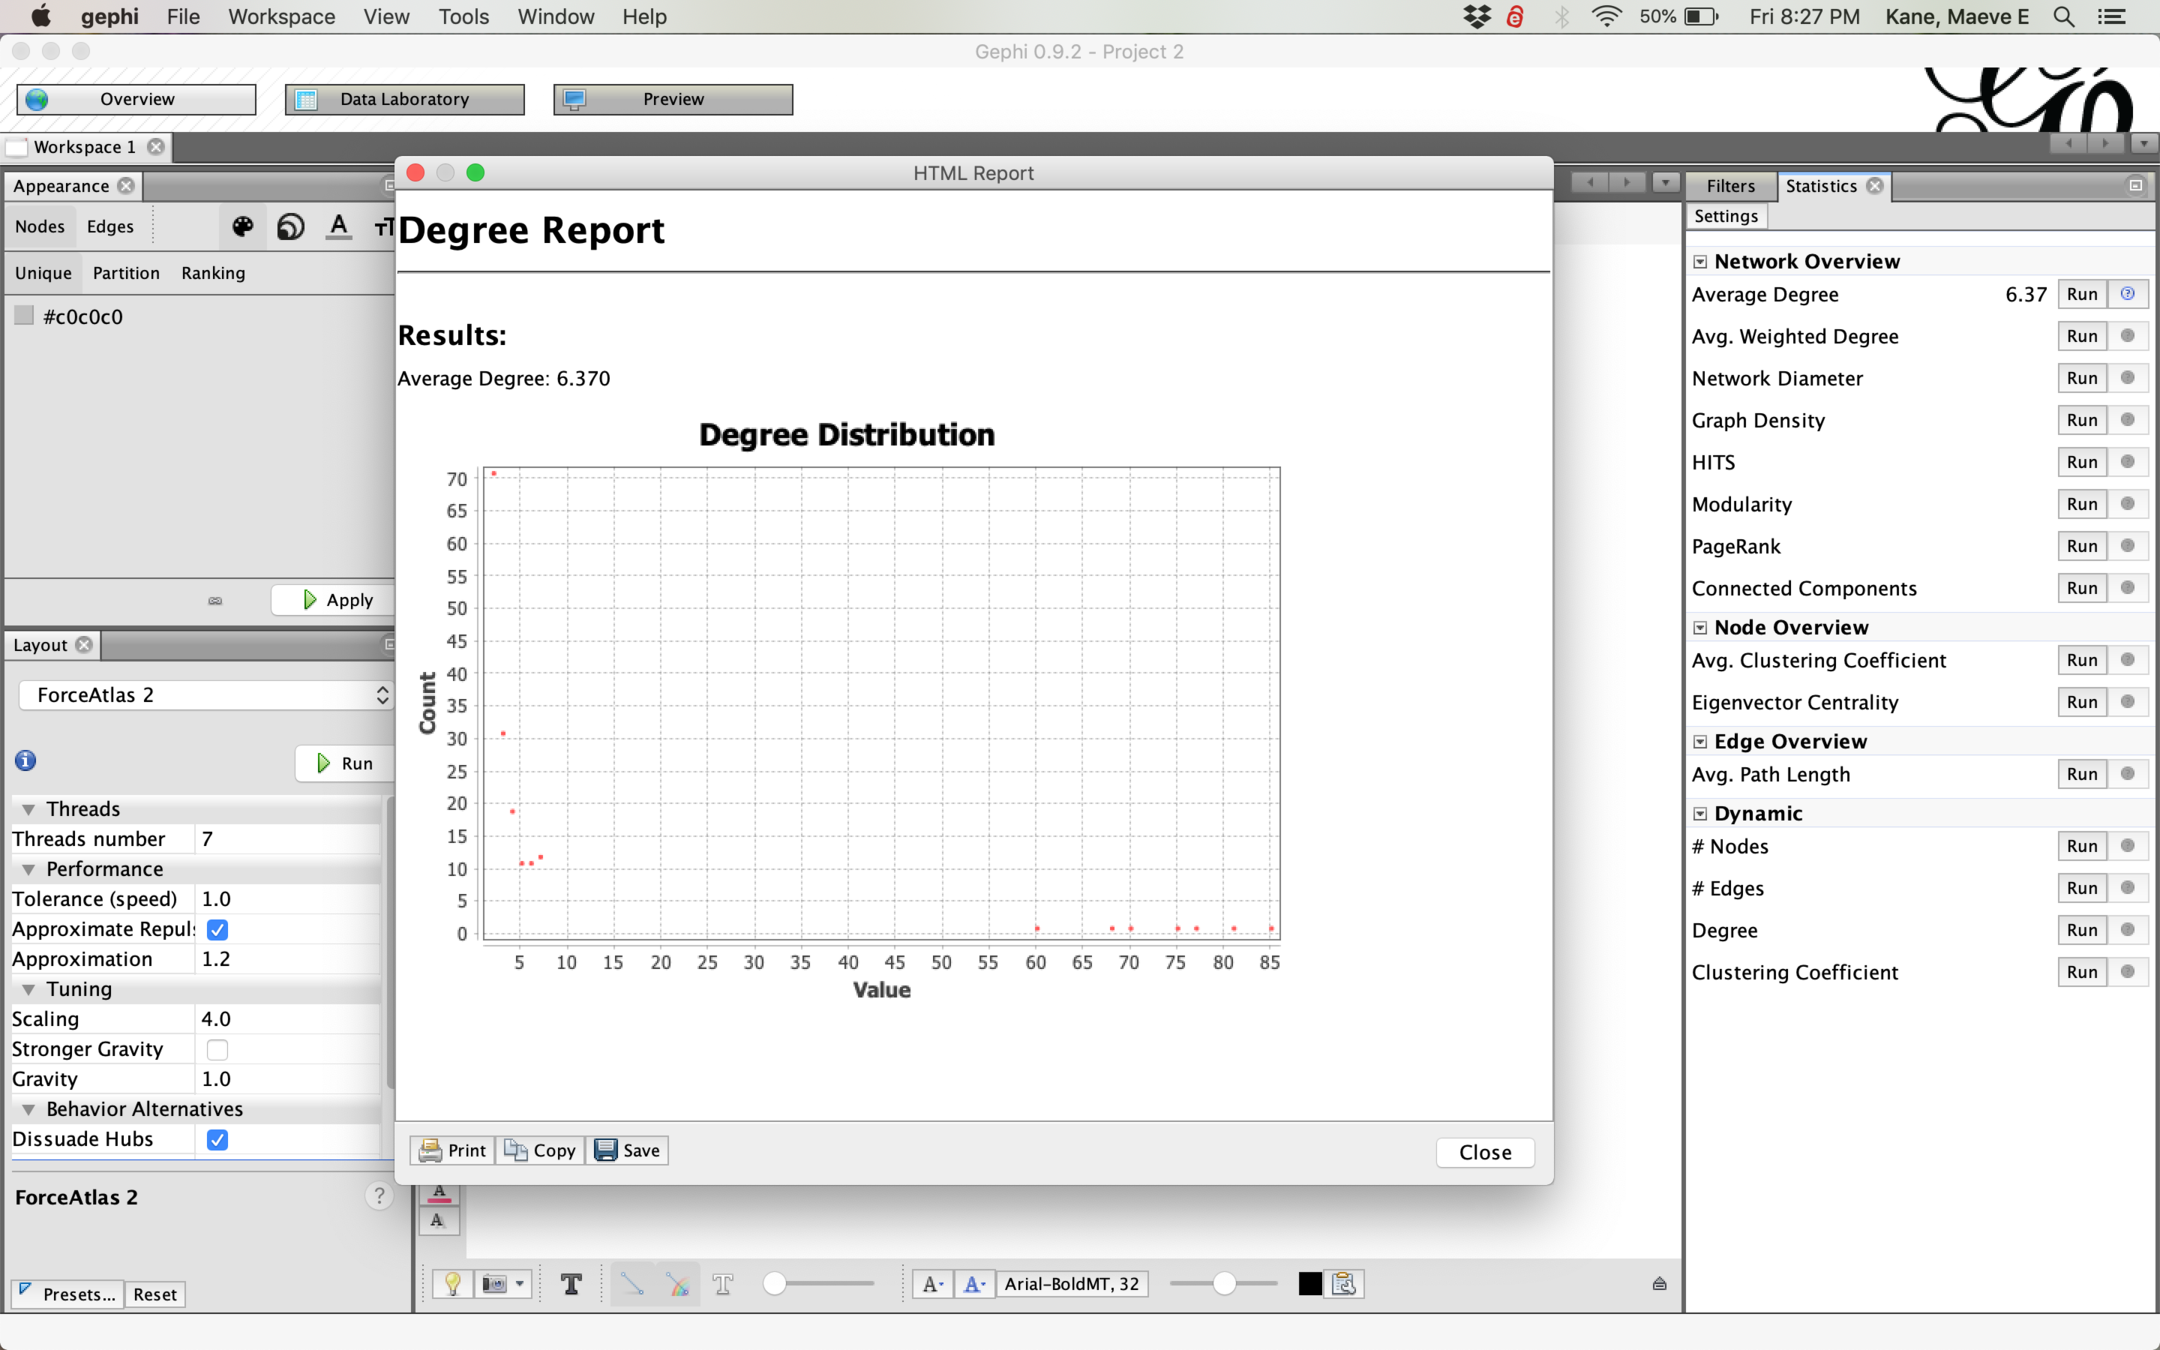Click the black label color swatch
2160x1350 pixels.
[x=1309, y=1284]
